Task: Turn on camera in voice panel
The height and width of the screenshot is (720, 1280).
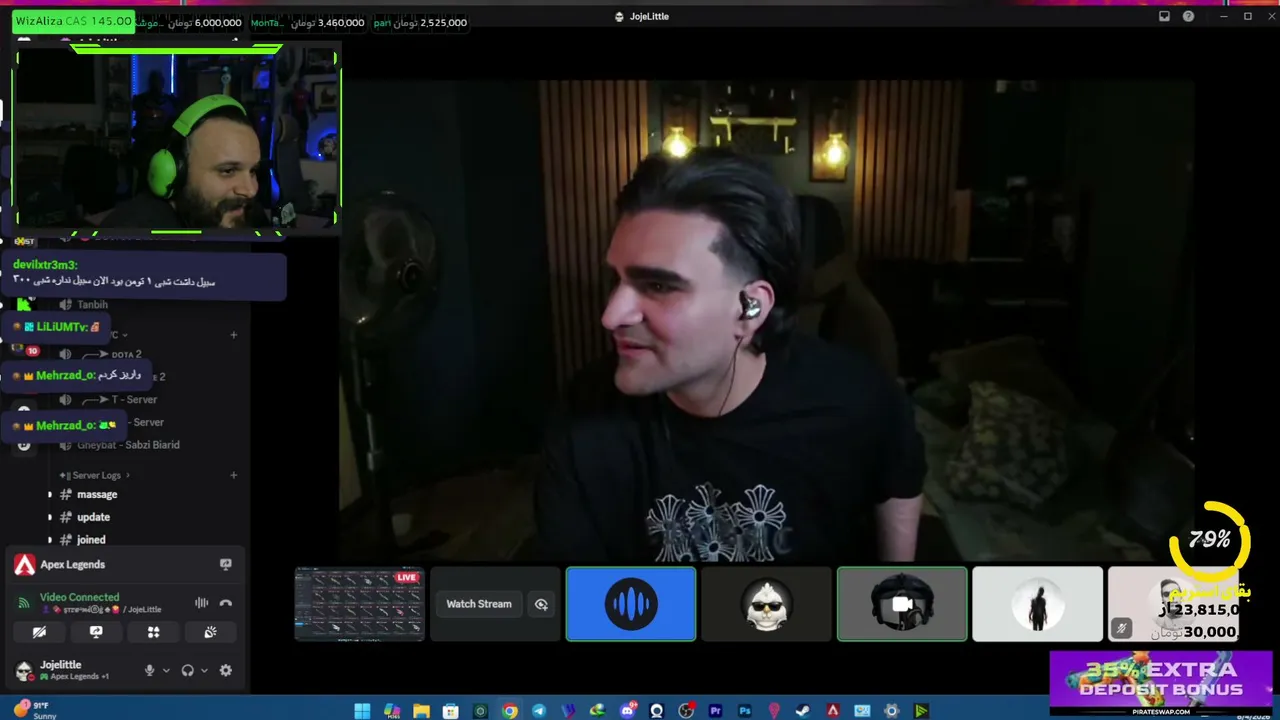Action: point(39,632)
